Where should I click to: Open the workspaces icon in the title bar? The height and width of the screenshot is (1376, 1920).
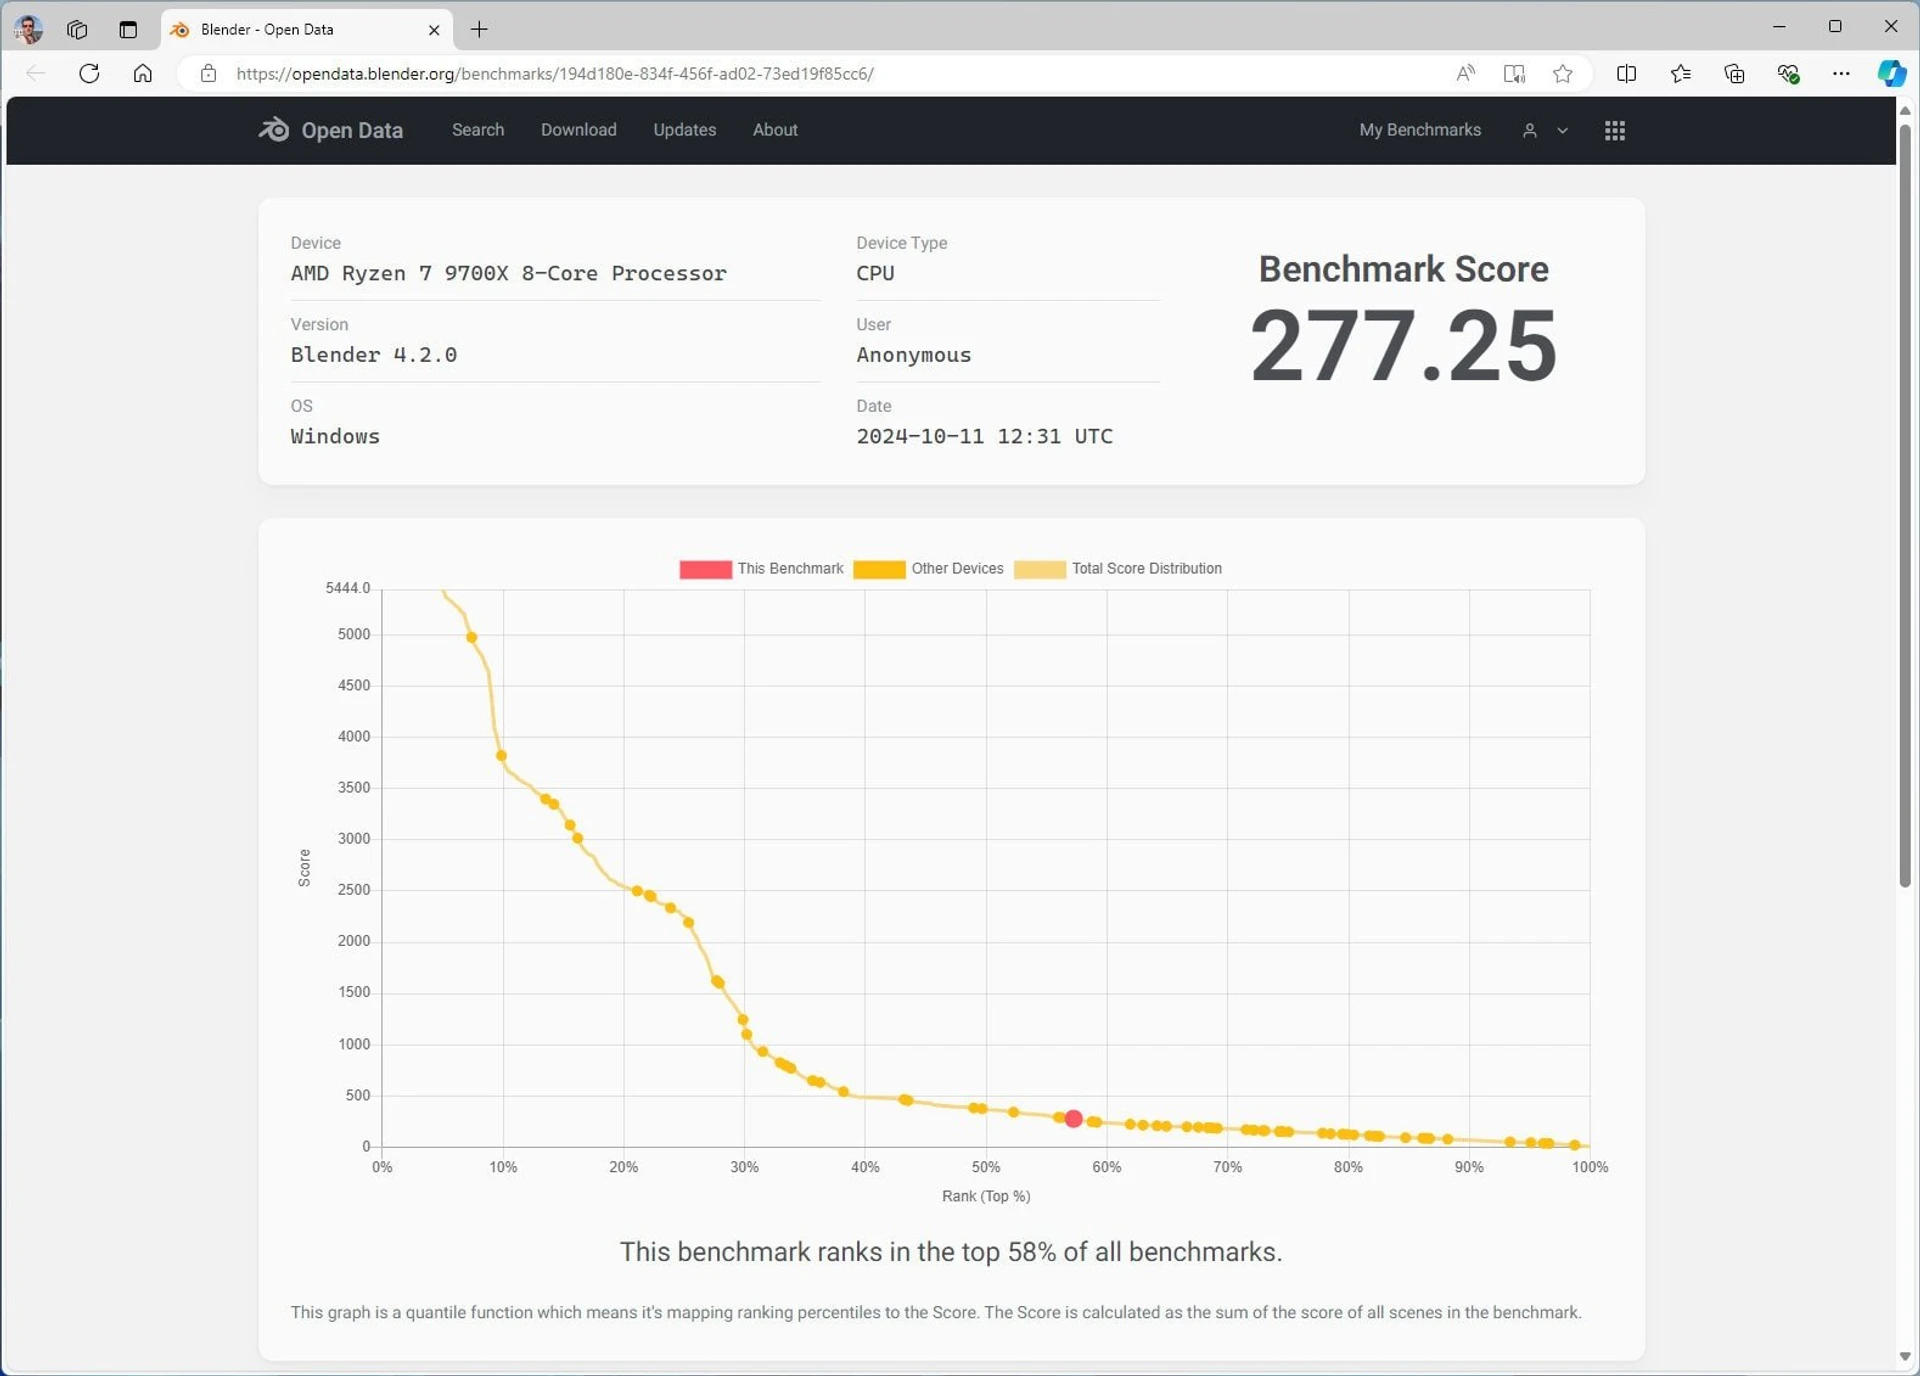pos(77,29)
